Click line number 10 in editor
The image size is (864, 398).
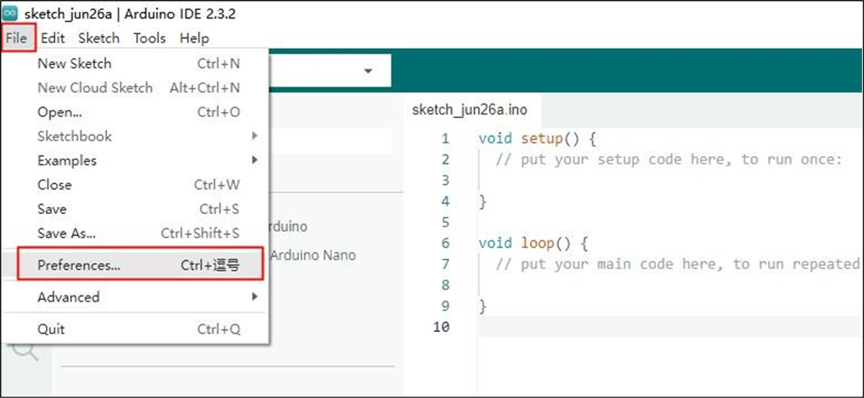(441, 327)
